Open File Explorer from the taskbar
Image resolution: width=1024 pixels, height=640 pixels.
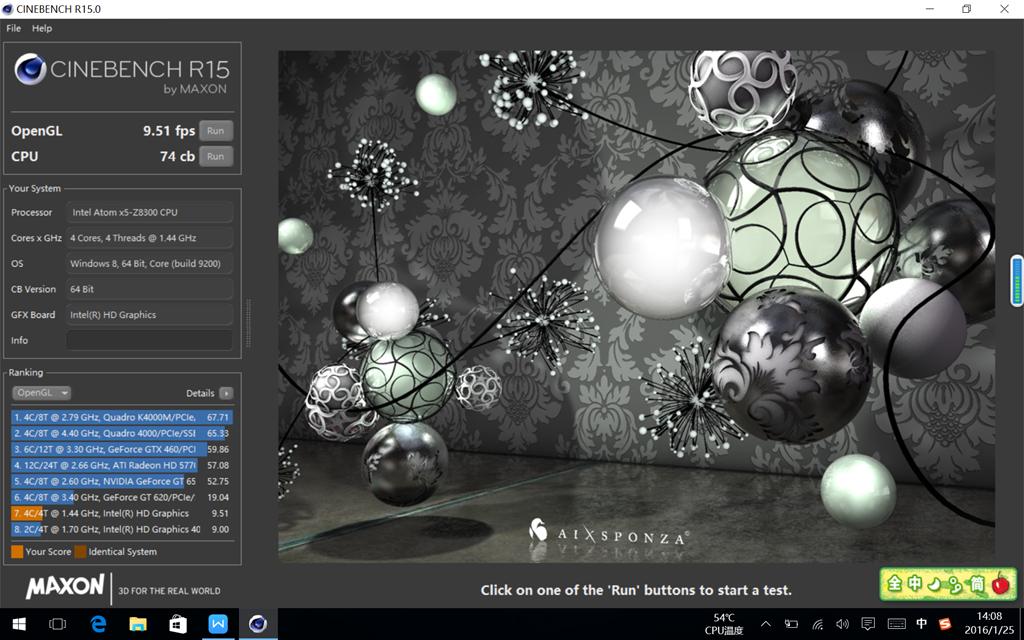138,624
